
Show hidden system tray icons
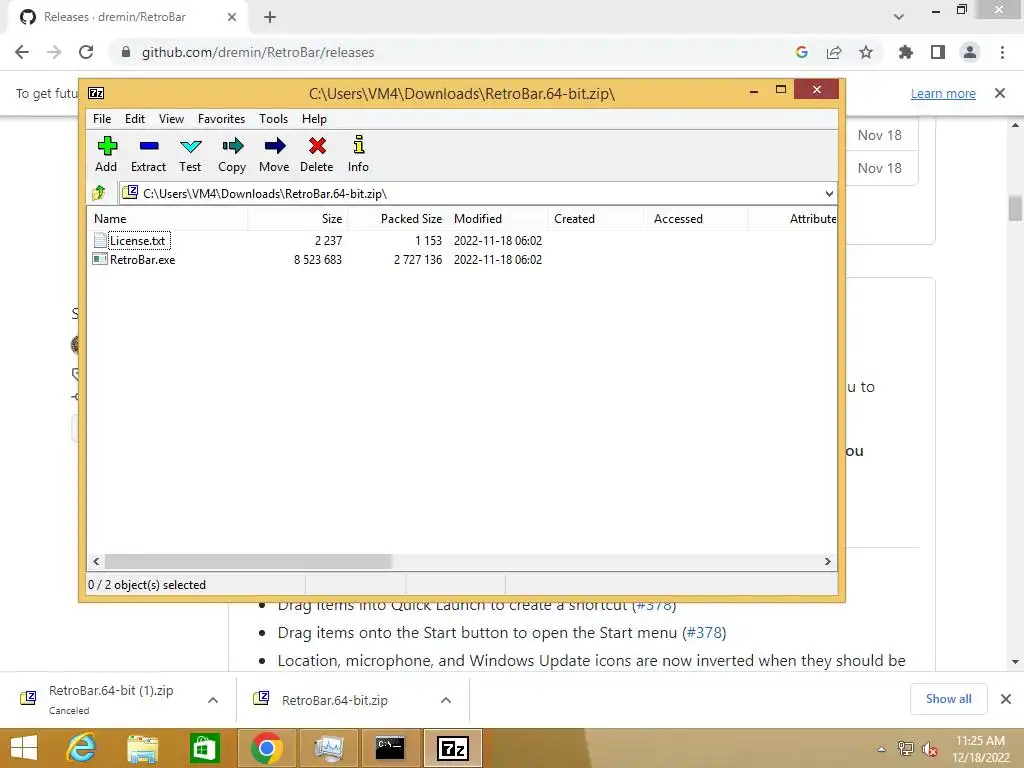click(882, 749)
